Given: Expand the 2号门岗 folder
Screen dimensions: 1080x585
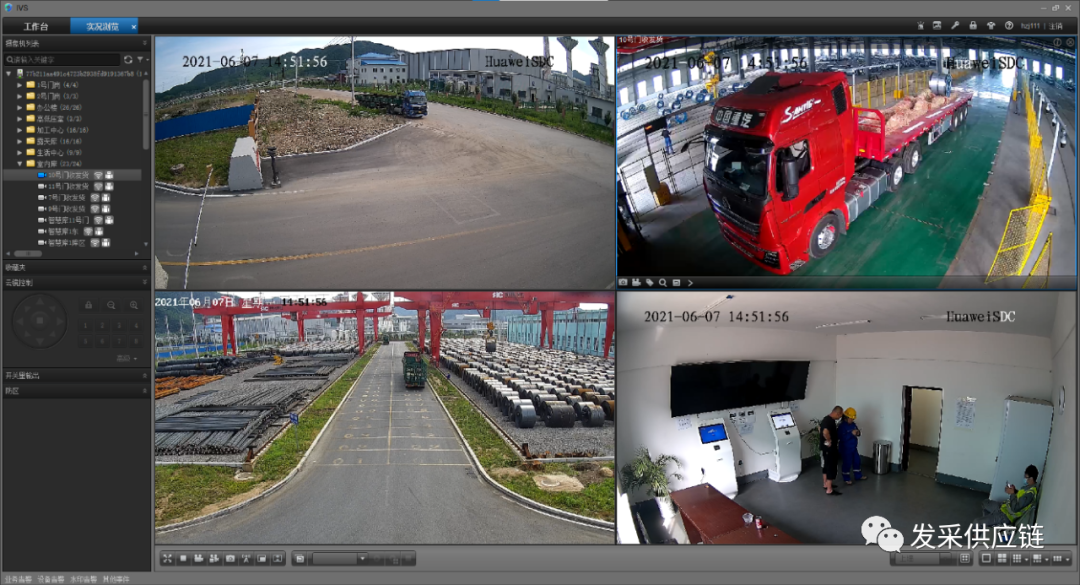Looking at the screenshot, I should [x=20, y=96].
